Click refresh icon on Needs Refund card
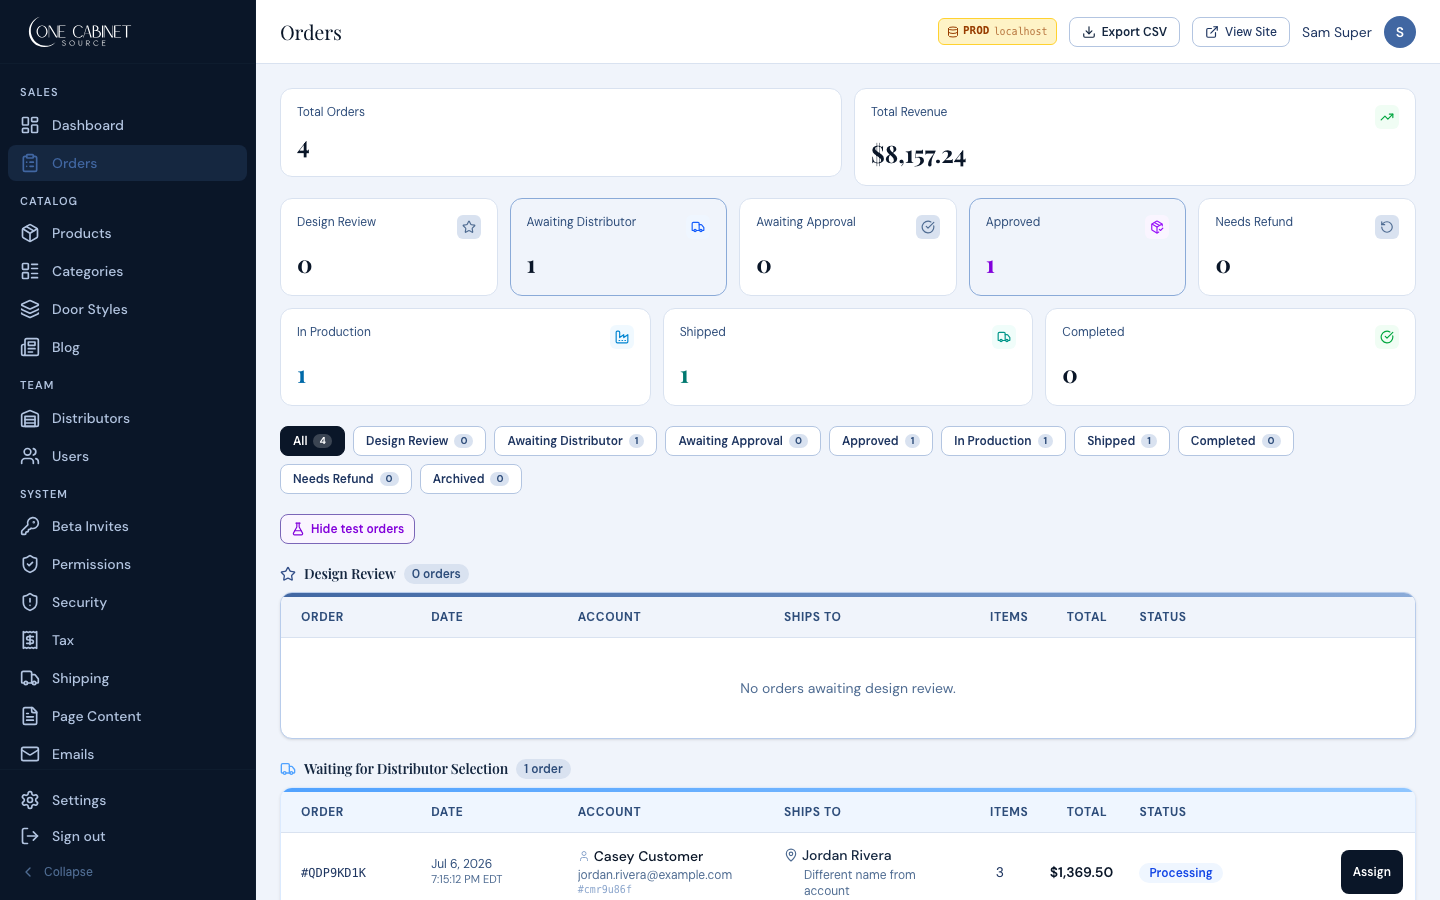1440x900 pixels. click(1387, 227)
